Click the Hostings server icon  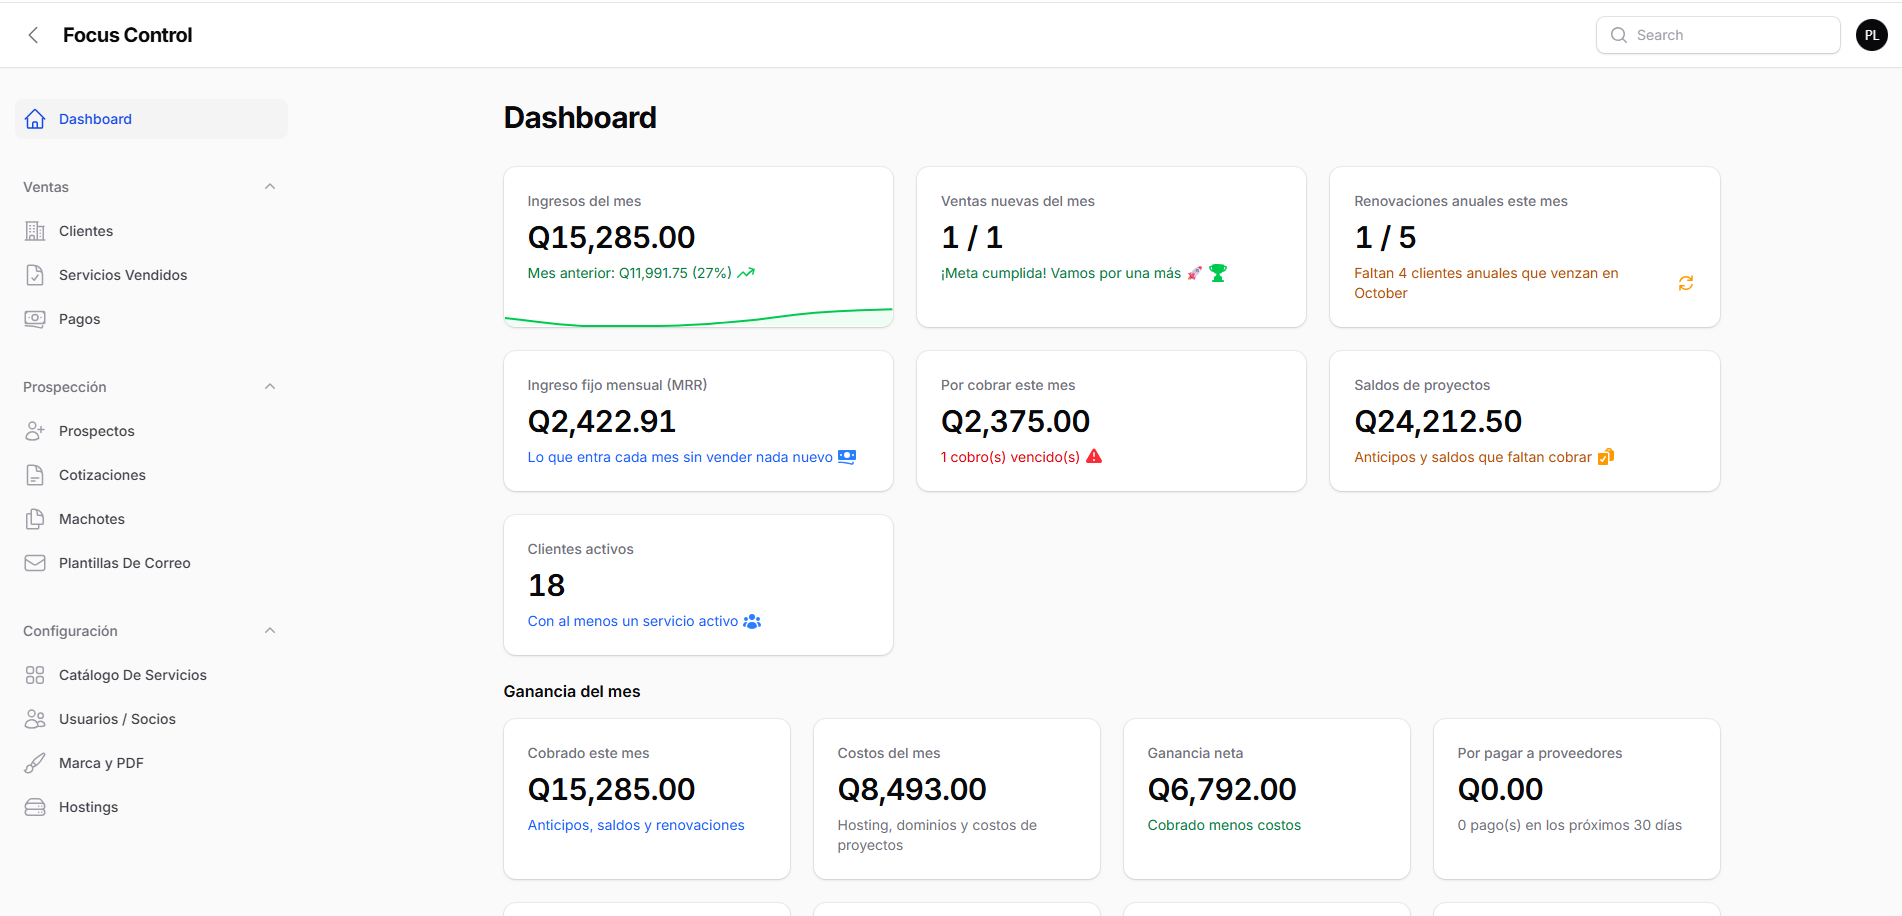(35, 807)
